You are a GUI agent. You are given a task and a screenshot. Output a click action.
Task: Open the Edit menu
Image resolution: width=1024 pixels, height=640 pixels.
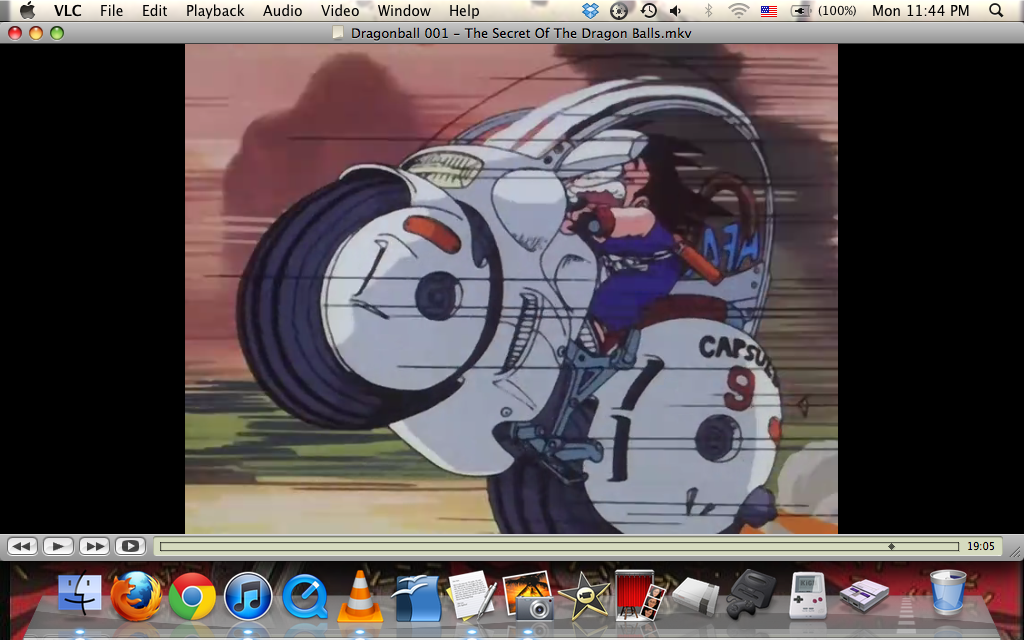(155, 10)
